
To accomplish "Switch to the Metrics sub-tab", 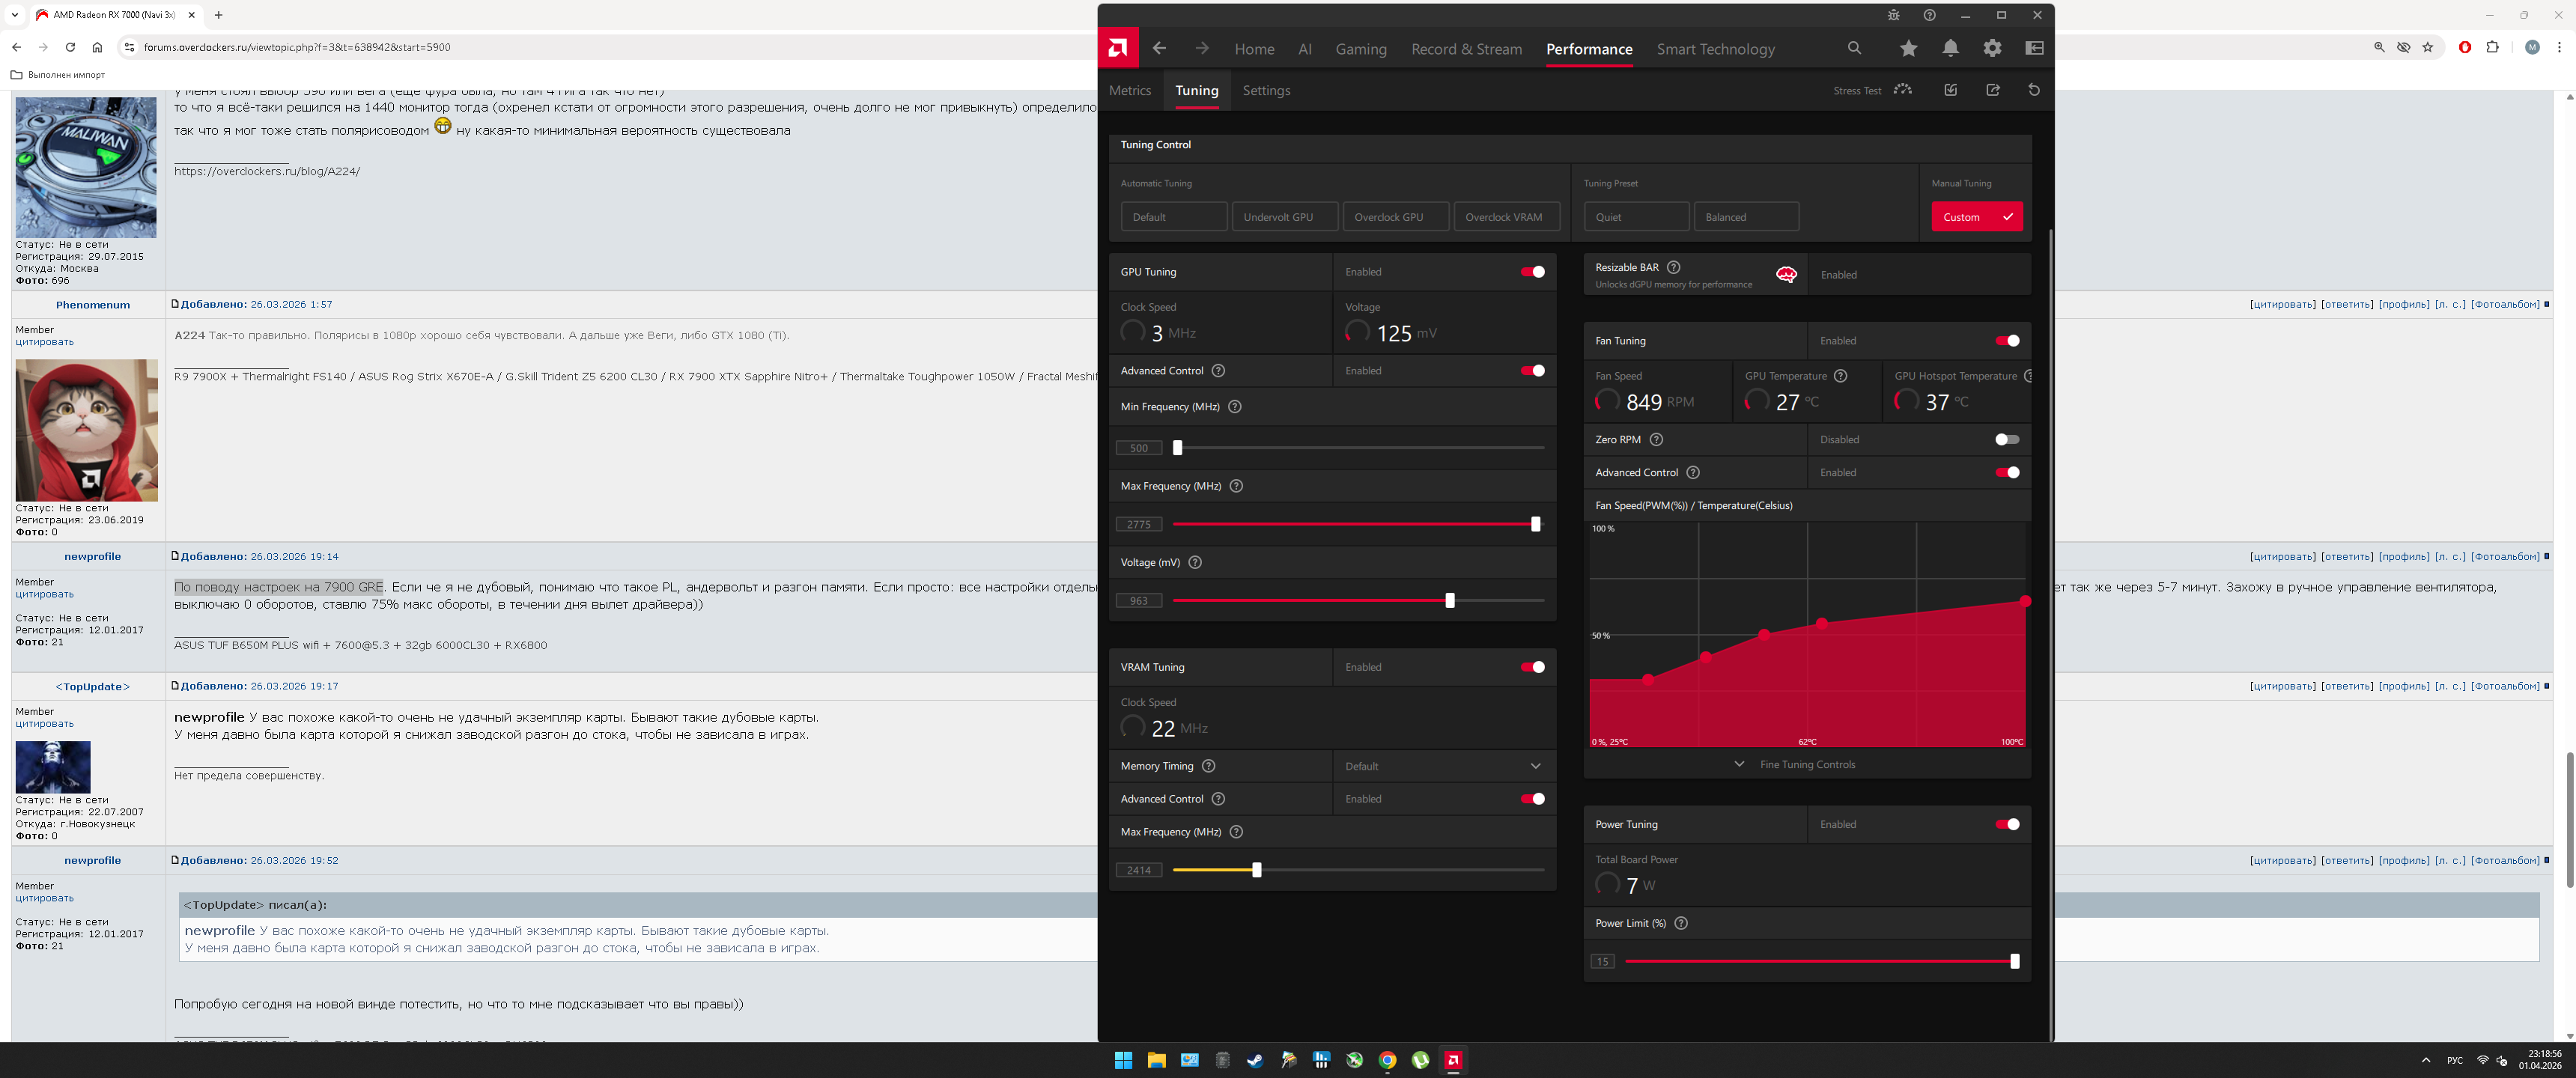I will coord(1130,91).
